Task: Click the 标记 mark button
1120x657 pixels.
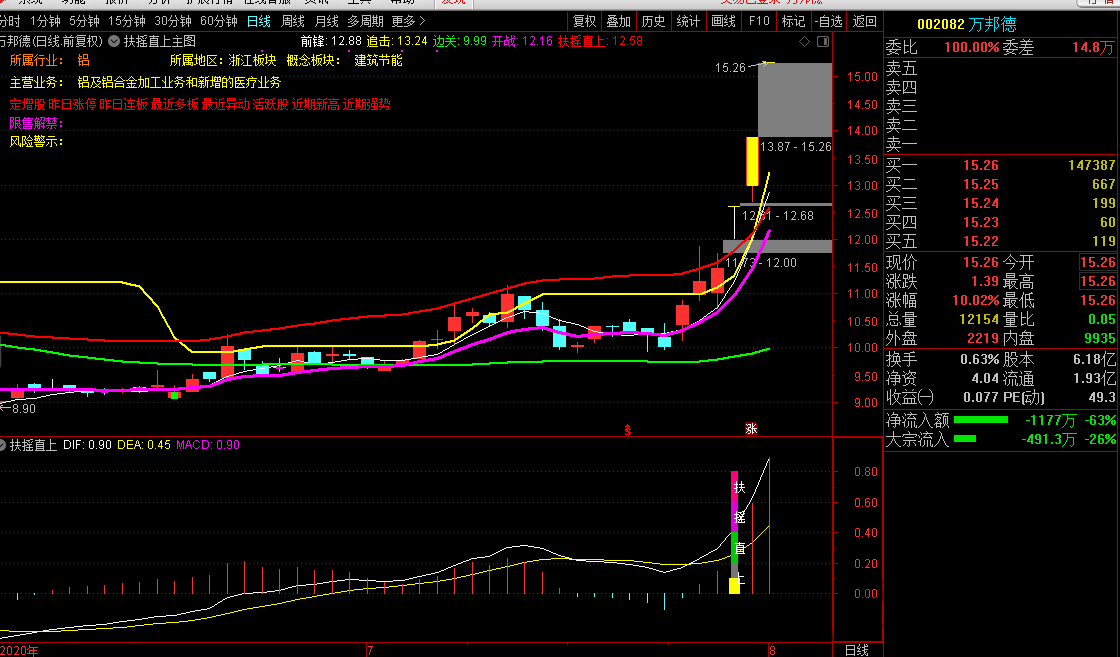Action: point(792,21)
